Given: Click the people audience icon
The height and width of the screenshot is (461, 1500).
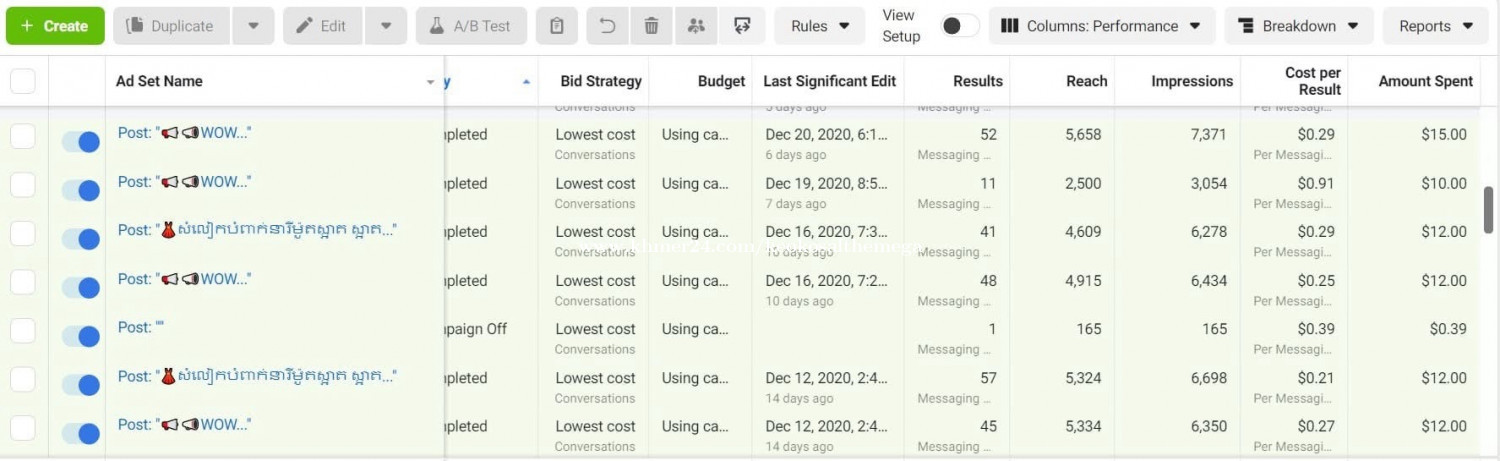Looking at the screenshot, I should click(697, 26).
